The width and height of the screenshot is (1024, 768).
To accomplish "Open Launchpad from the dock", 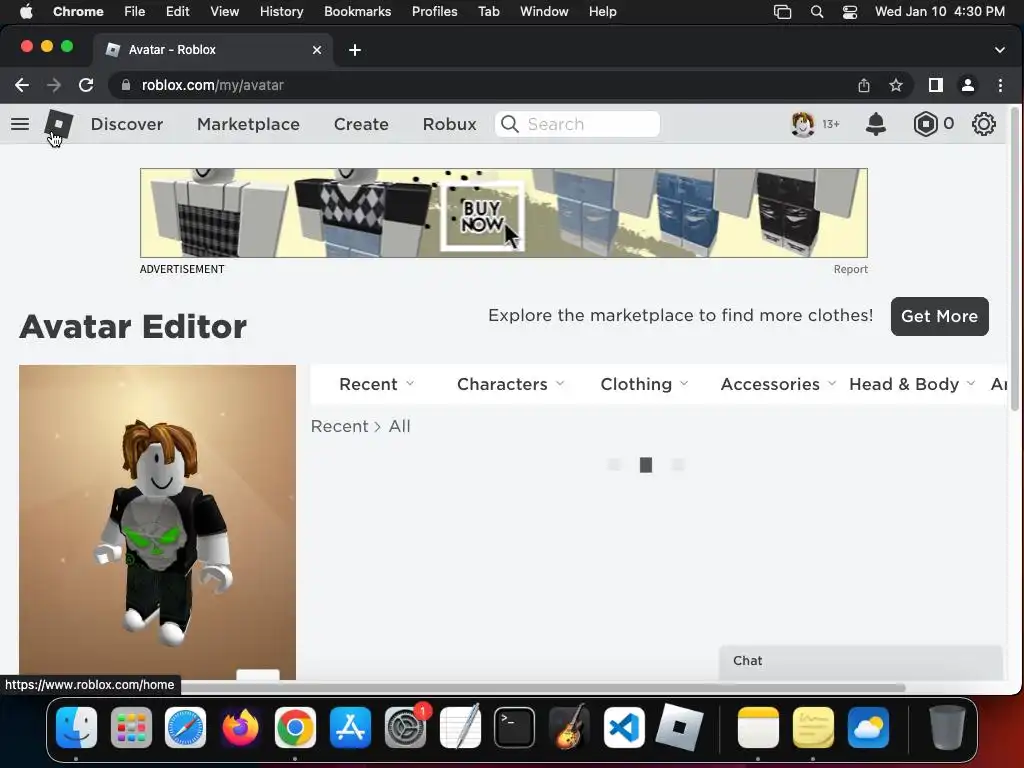I will pos(131,727).
